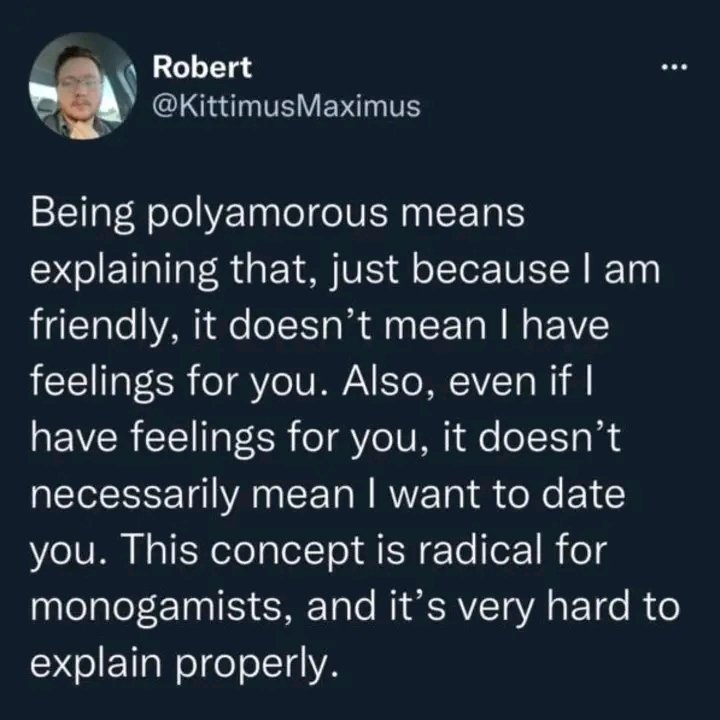
Task: Visit the @KittimusMaximus handle link
Action: (x=286, y=106)
